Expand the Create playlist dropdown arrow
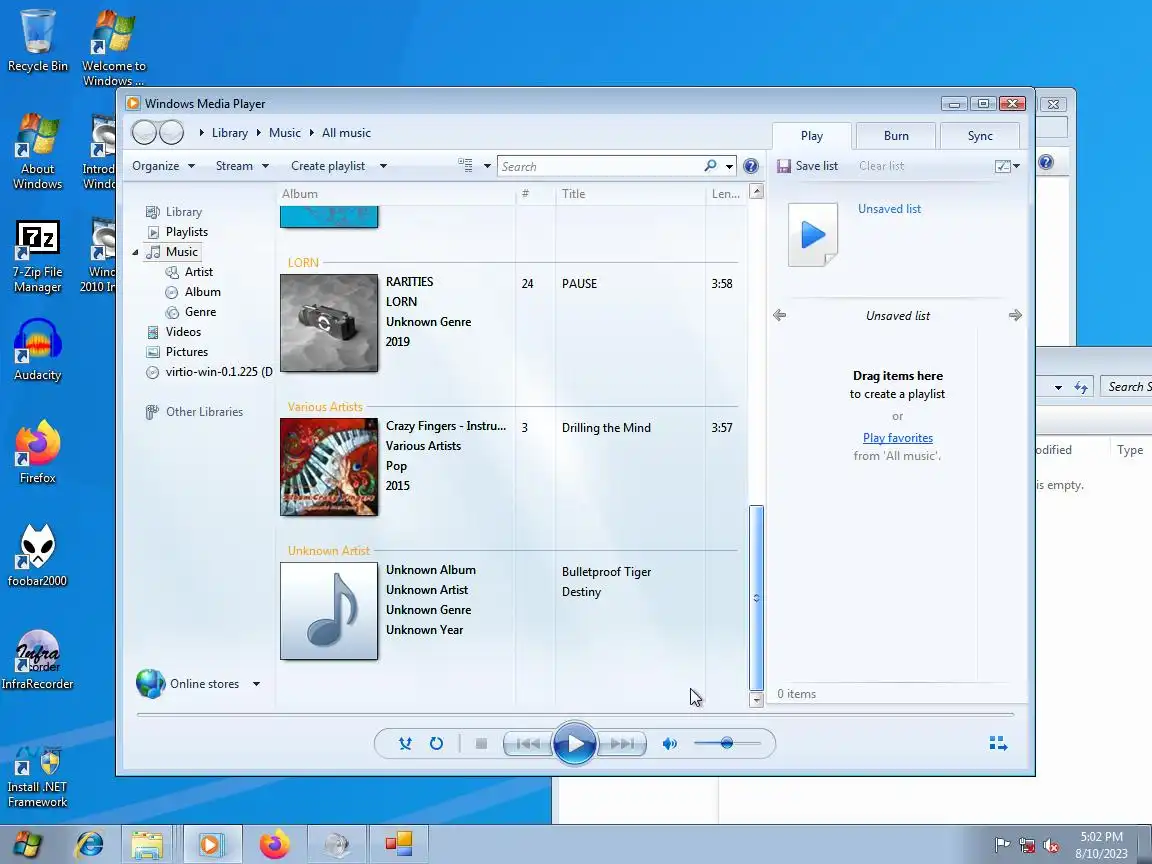 [383, 166]
